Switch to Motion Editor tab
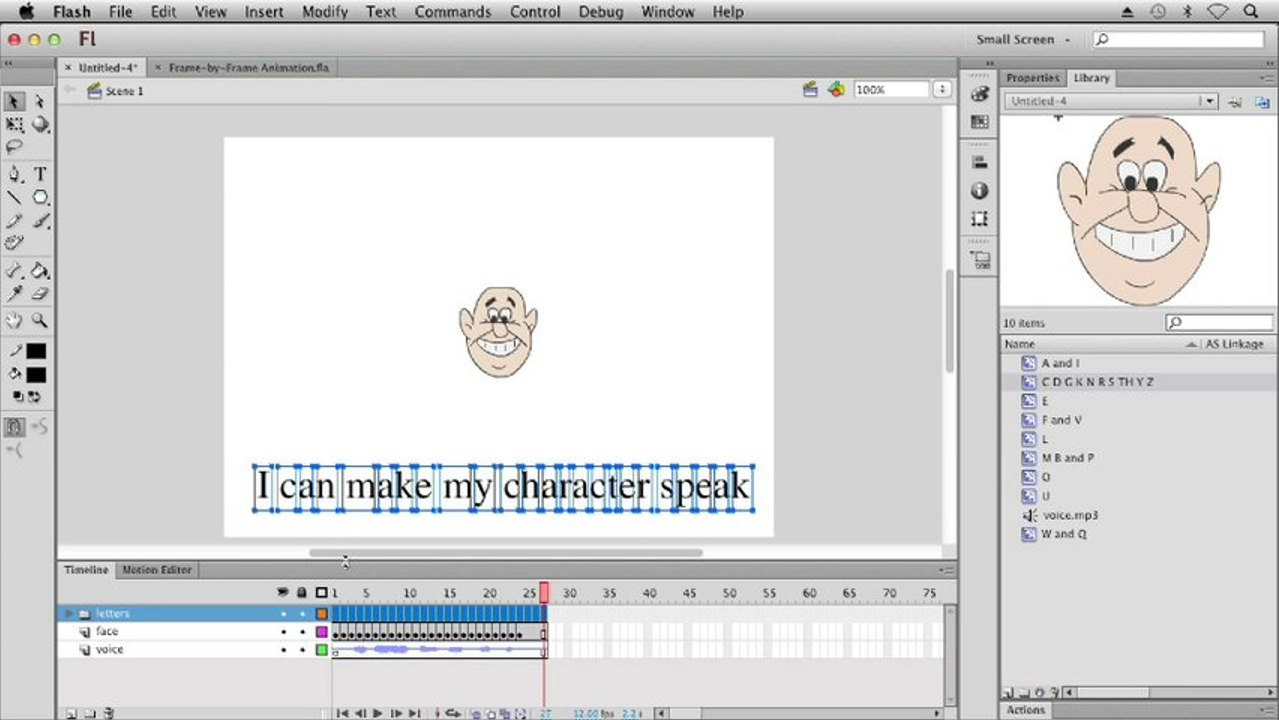 tap(157, 570)
